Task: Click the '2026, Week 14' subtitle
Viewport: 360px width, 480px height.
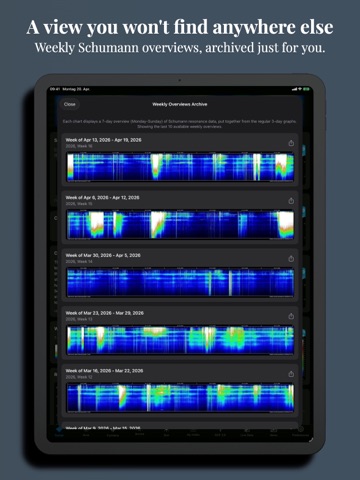Action: (79, 261)
